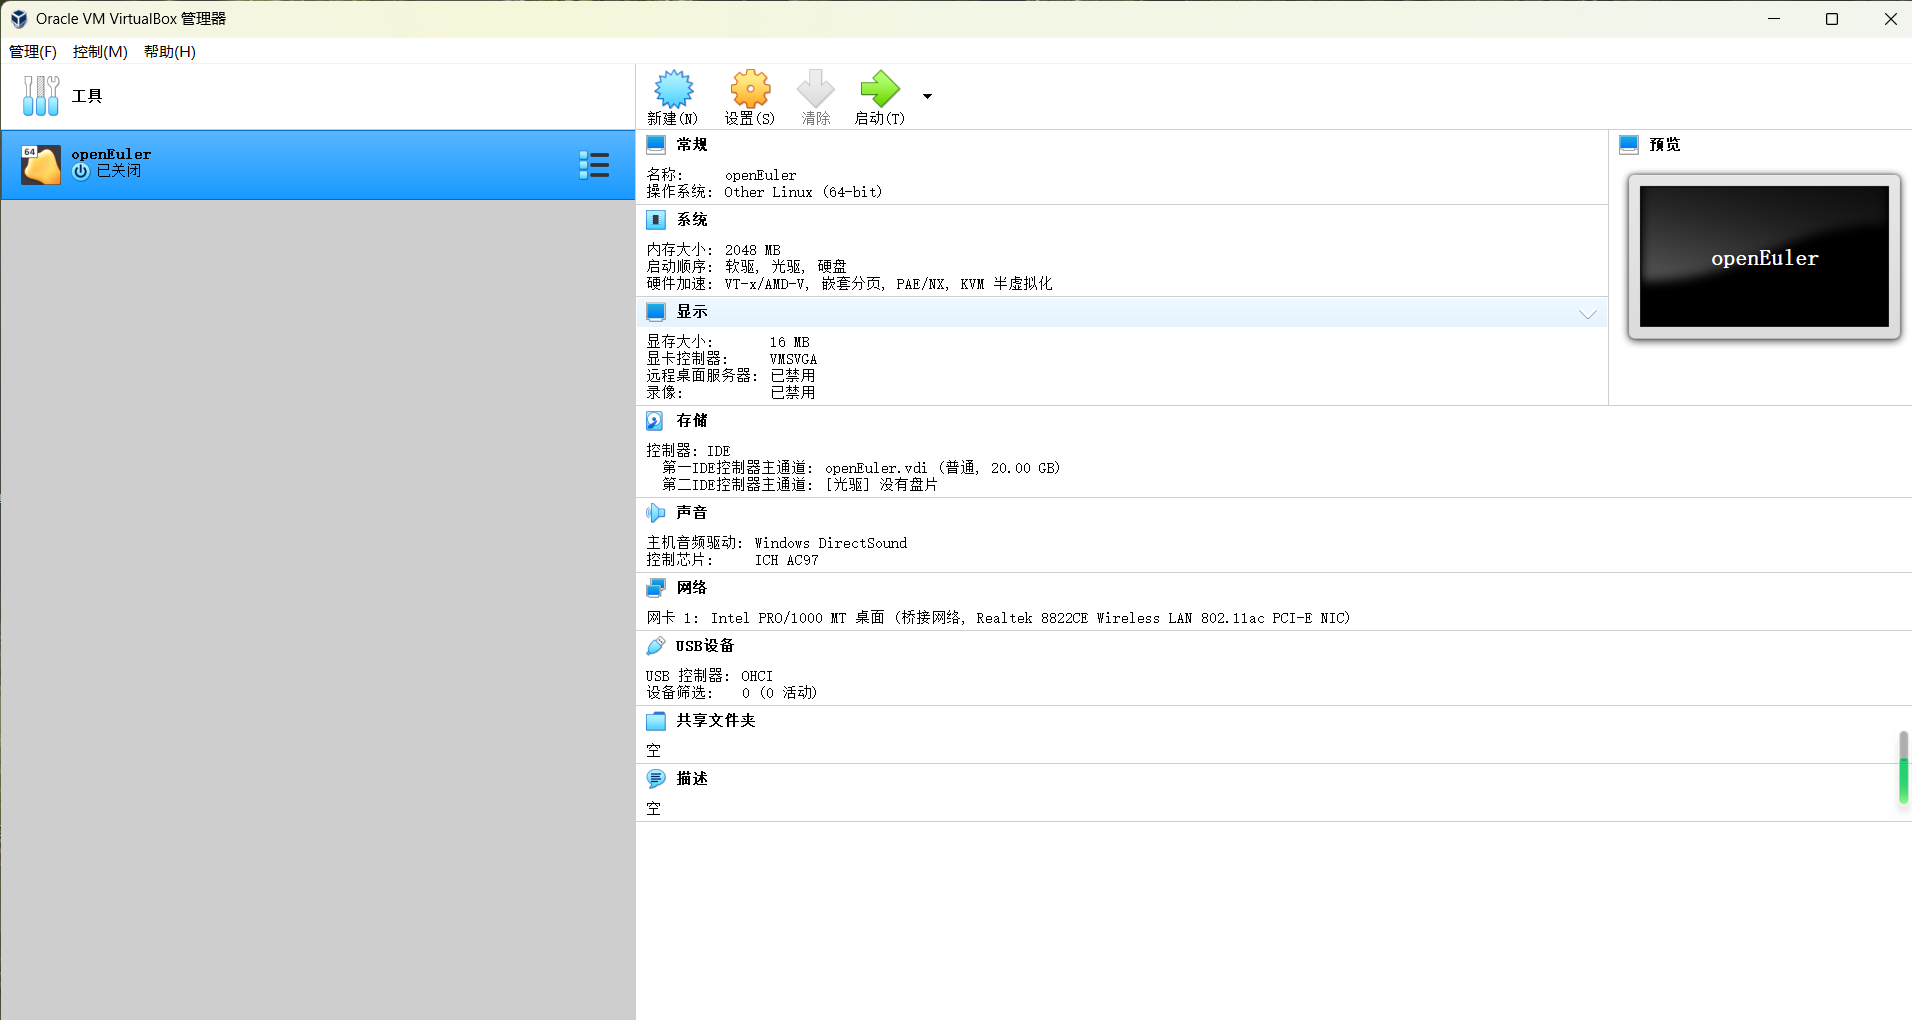The image size is (1912, 1020).
Task: Click the 网络 network section icon
Action: coord(655,588)
